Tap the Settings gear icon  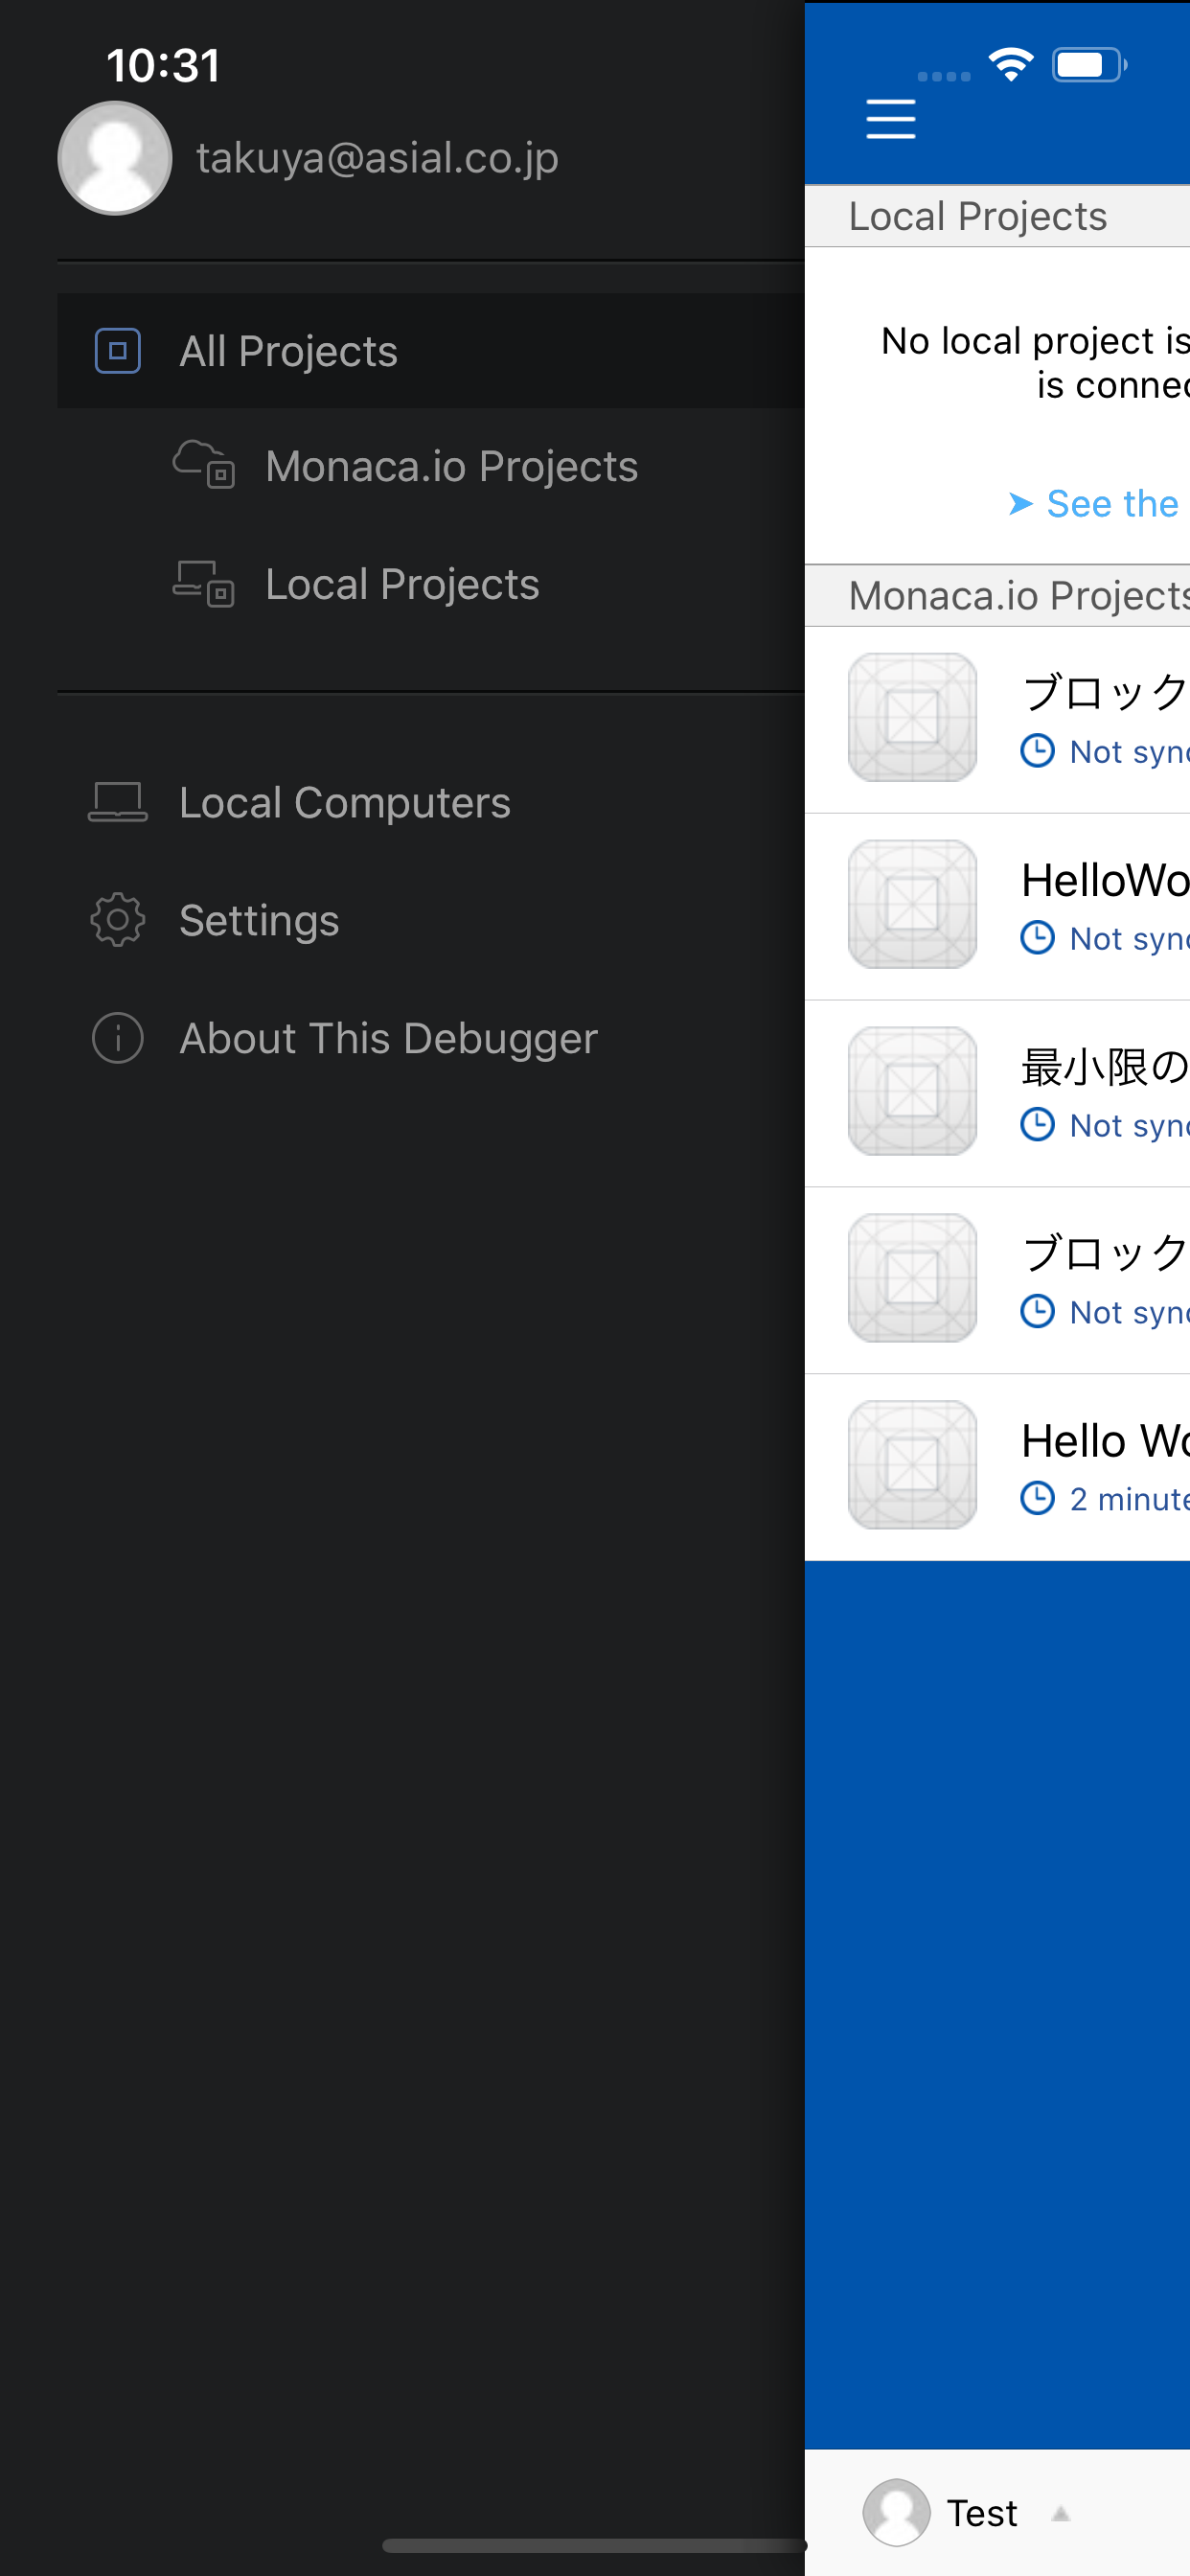pyautogui.click(x=117, y=920)
